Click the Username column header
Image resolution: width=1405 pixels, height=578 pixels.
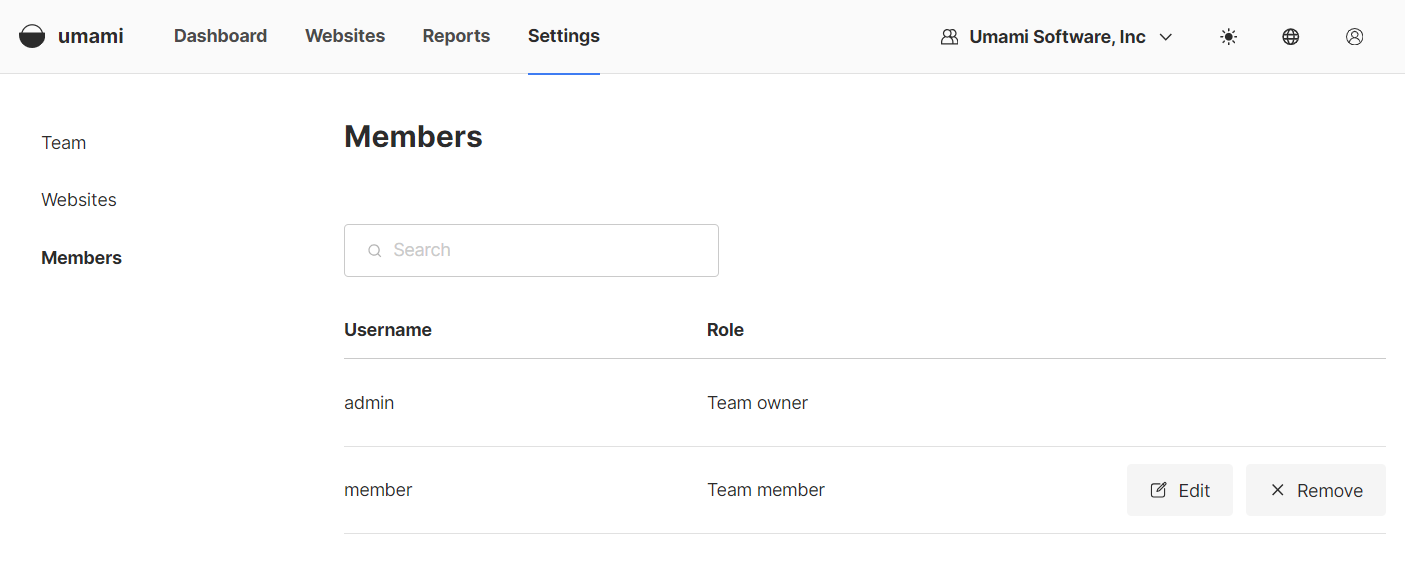(x=388, y=330)
